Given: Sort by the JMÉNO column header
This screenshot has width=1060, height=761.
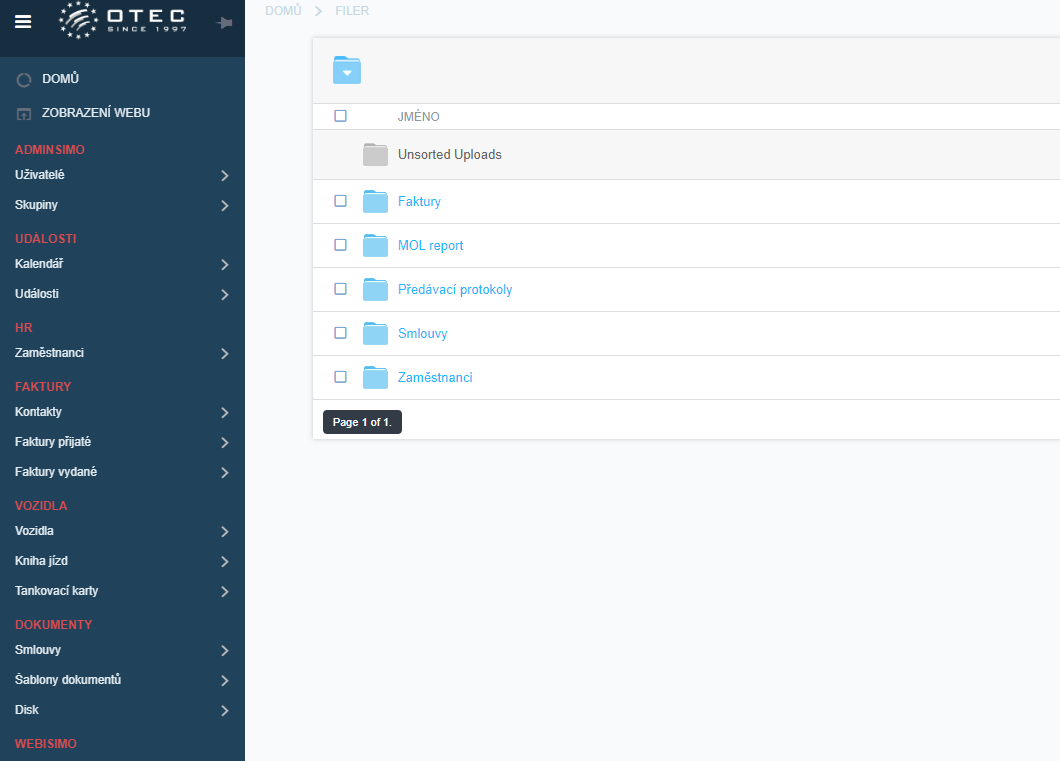Looking at the screenshot, I should pyautogui.click(x=418, y=117).
